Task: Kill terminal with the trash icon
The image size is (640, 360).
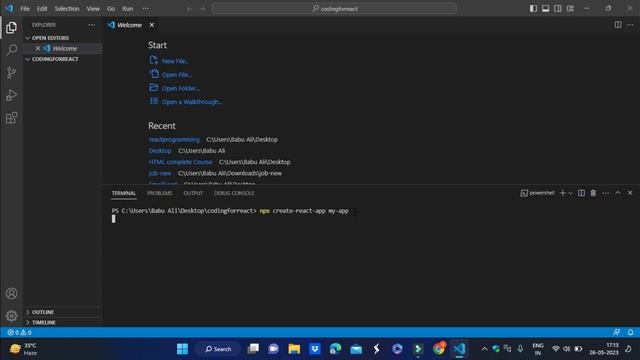Action: (x=593, y=193)
